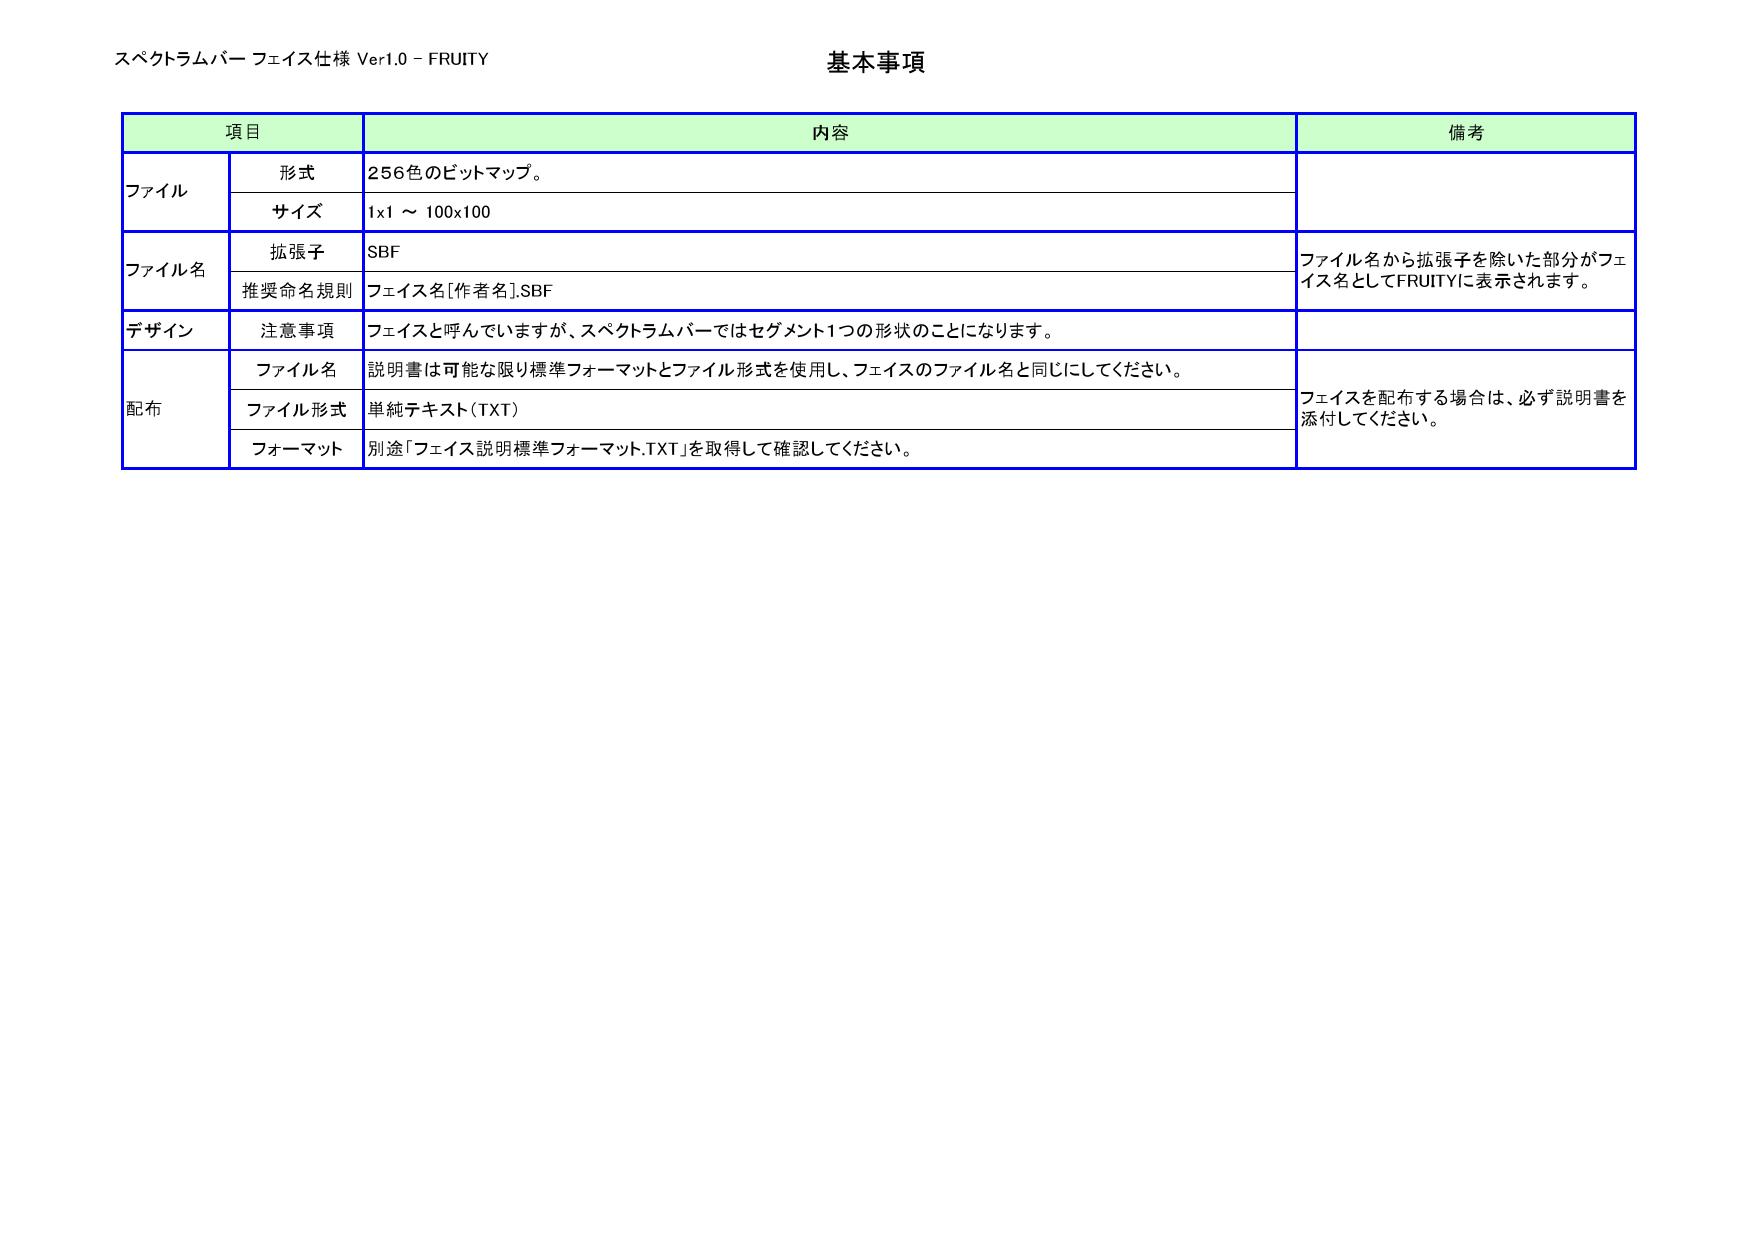Click the sentence about セグメント1つの形状
Screen dimensions: 1754x1240
click(710, 331)
